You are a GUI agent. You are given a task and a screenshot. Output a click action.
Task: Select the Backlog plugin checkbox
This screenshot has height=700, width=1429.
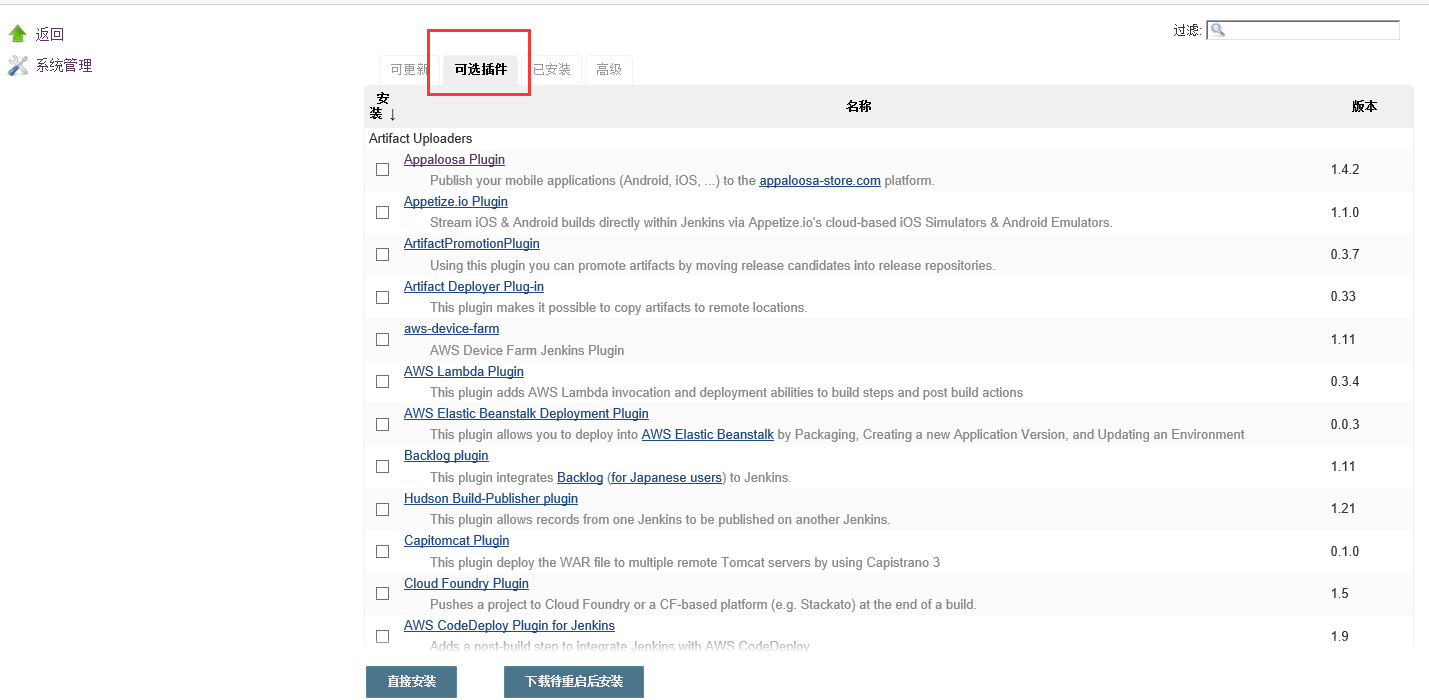click(x=382, y=466)
